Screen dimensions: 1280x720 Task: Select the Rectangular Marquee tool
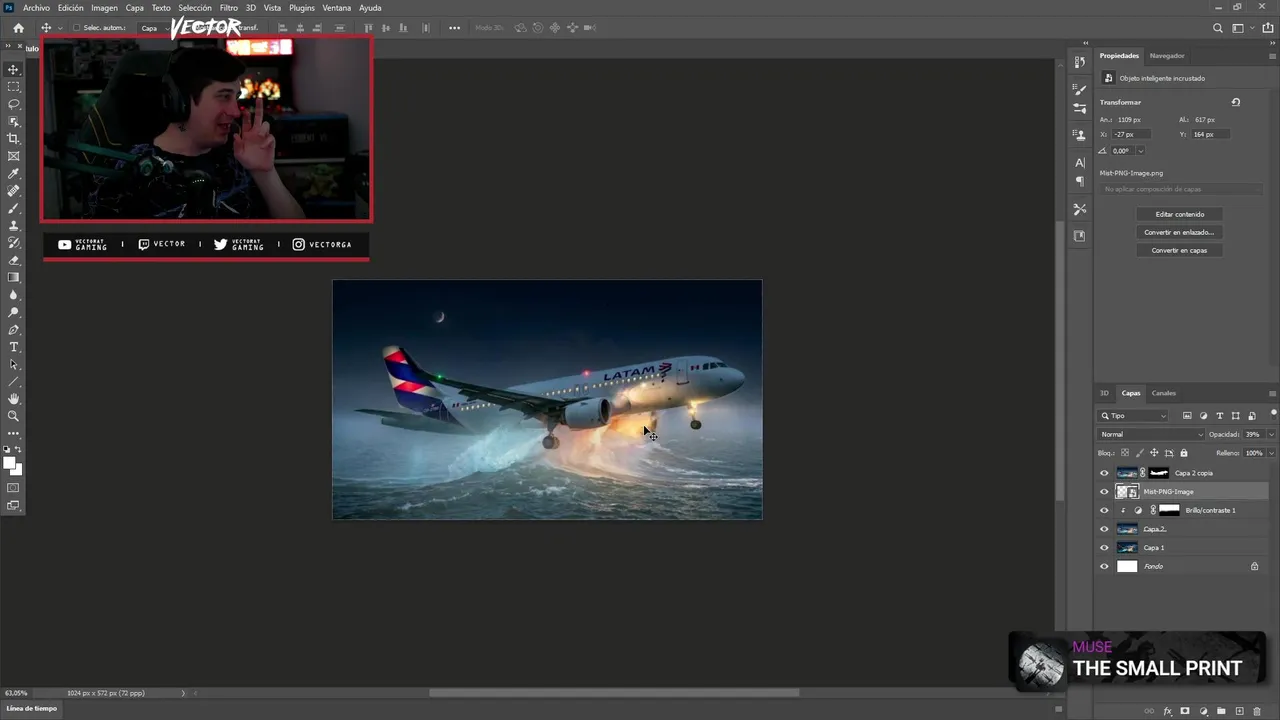point(14,87)
